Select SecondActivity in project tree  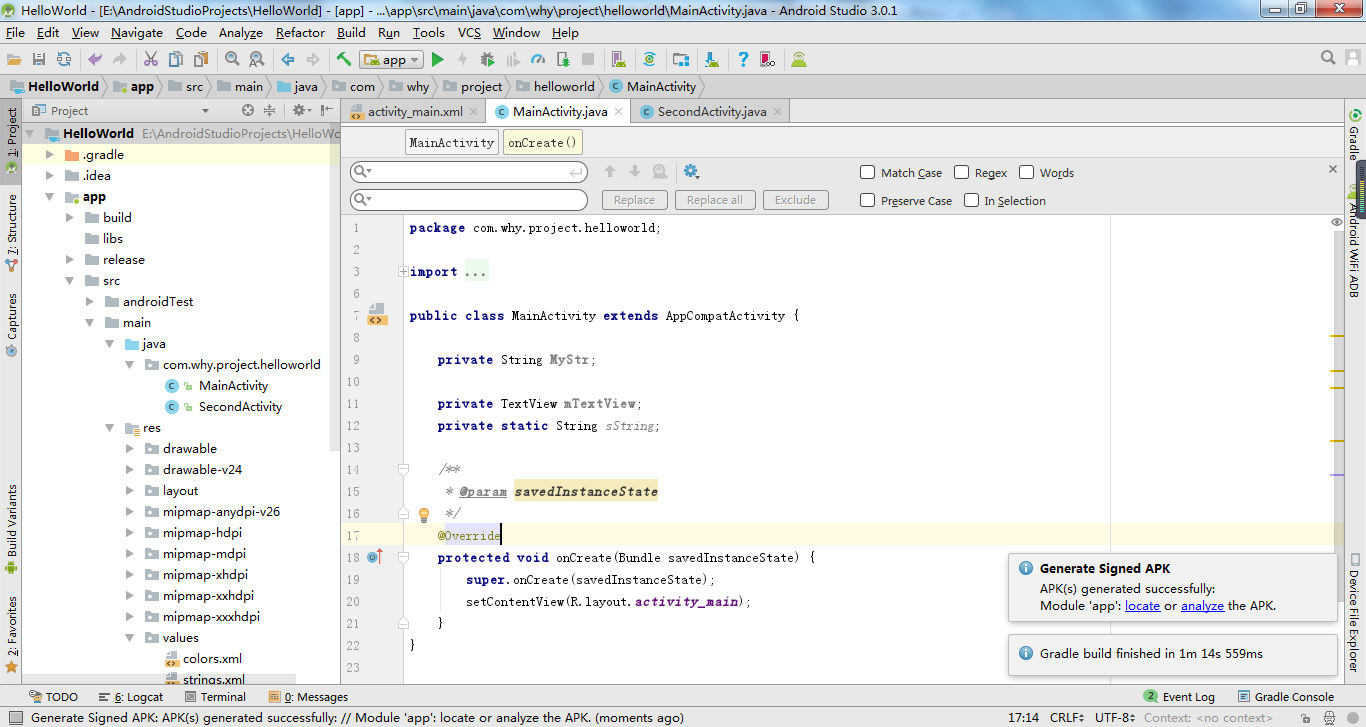coord(240,407)
